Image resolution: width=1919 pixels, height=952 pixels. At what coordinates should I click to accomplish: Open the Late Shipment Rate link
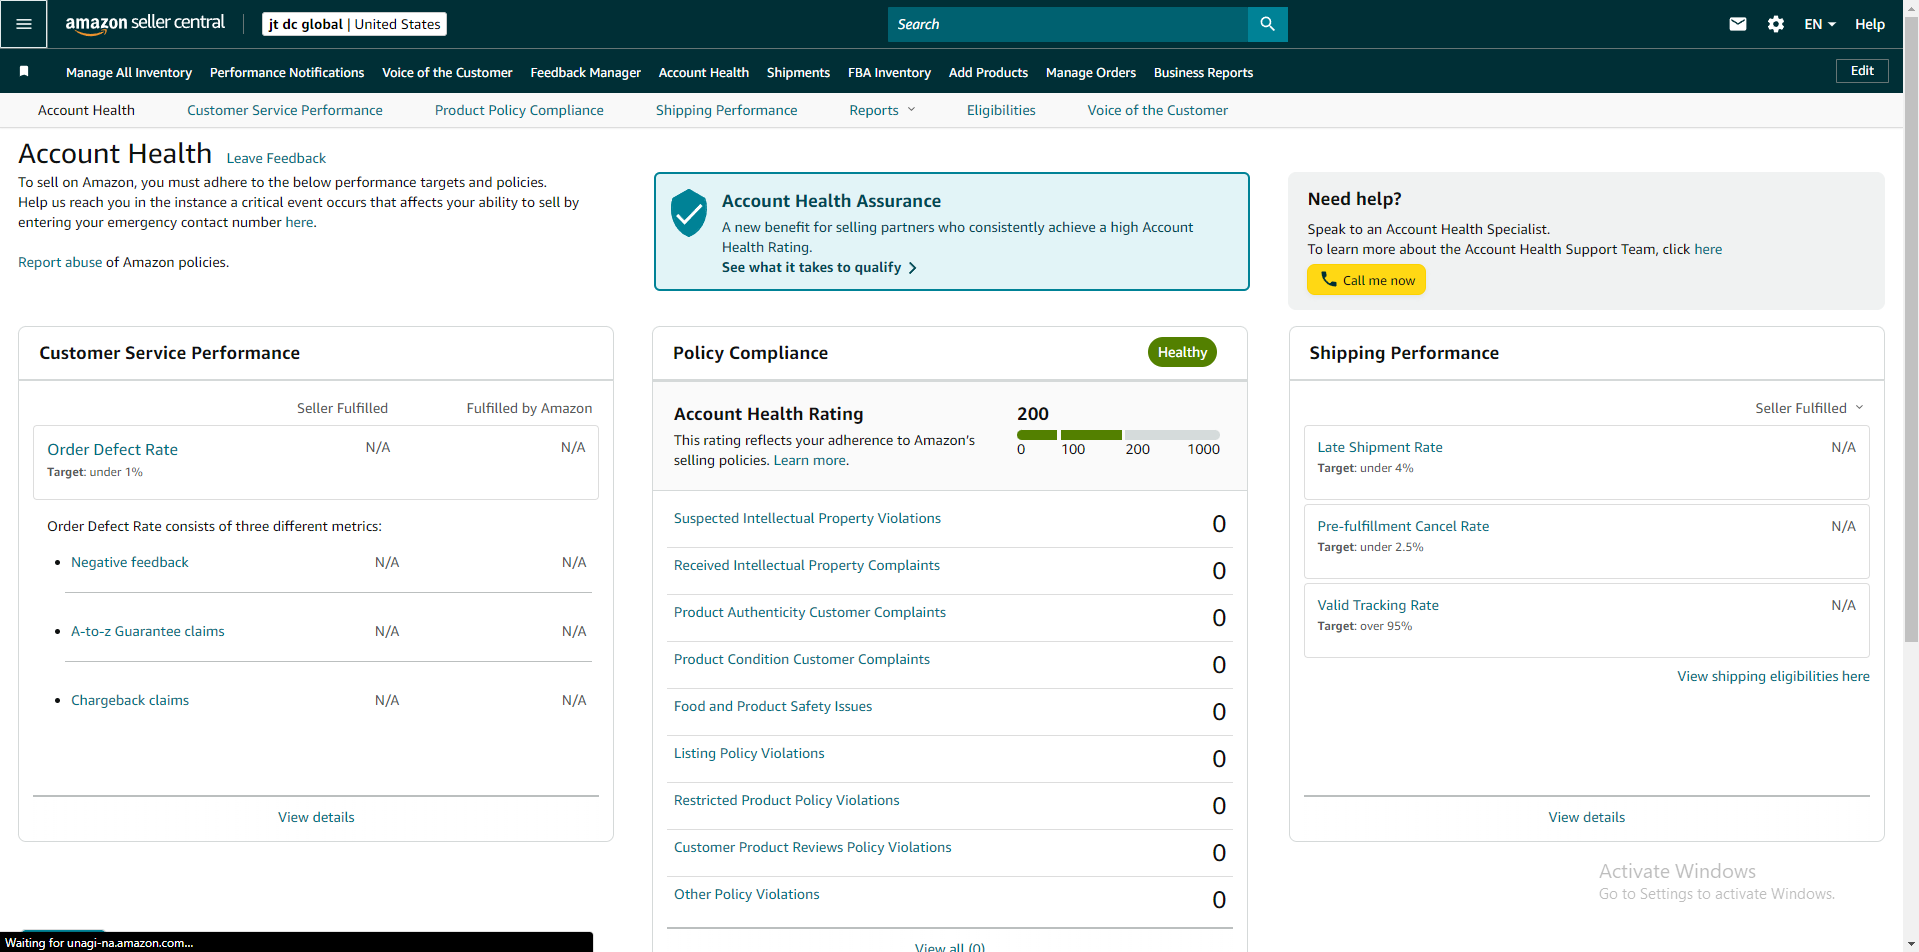[x=1379, y=447]
